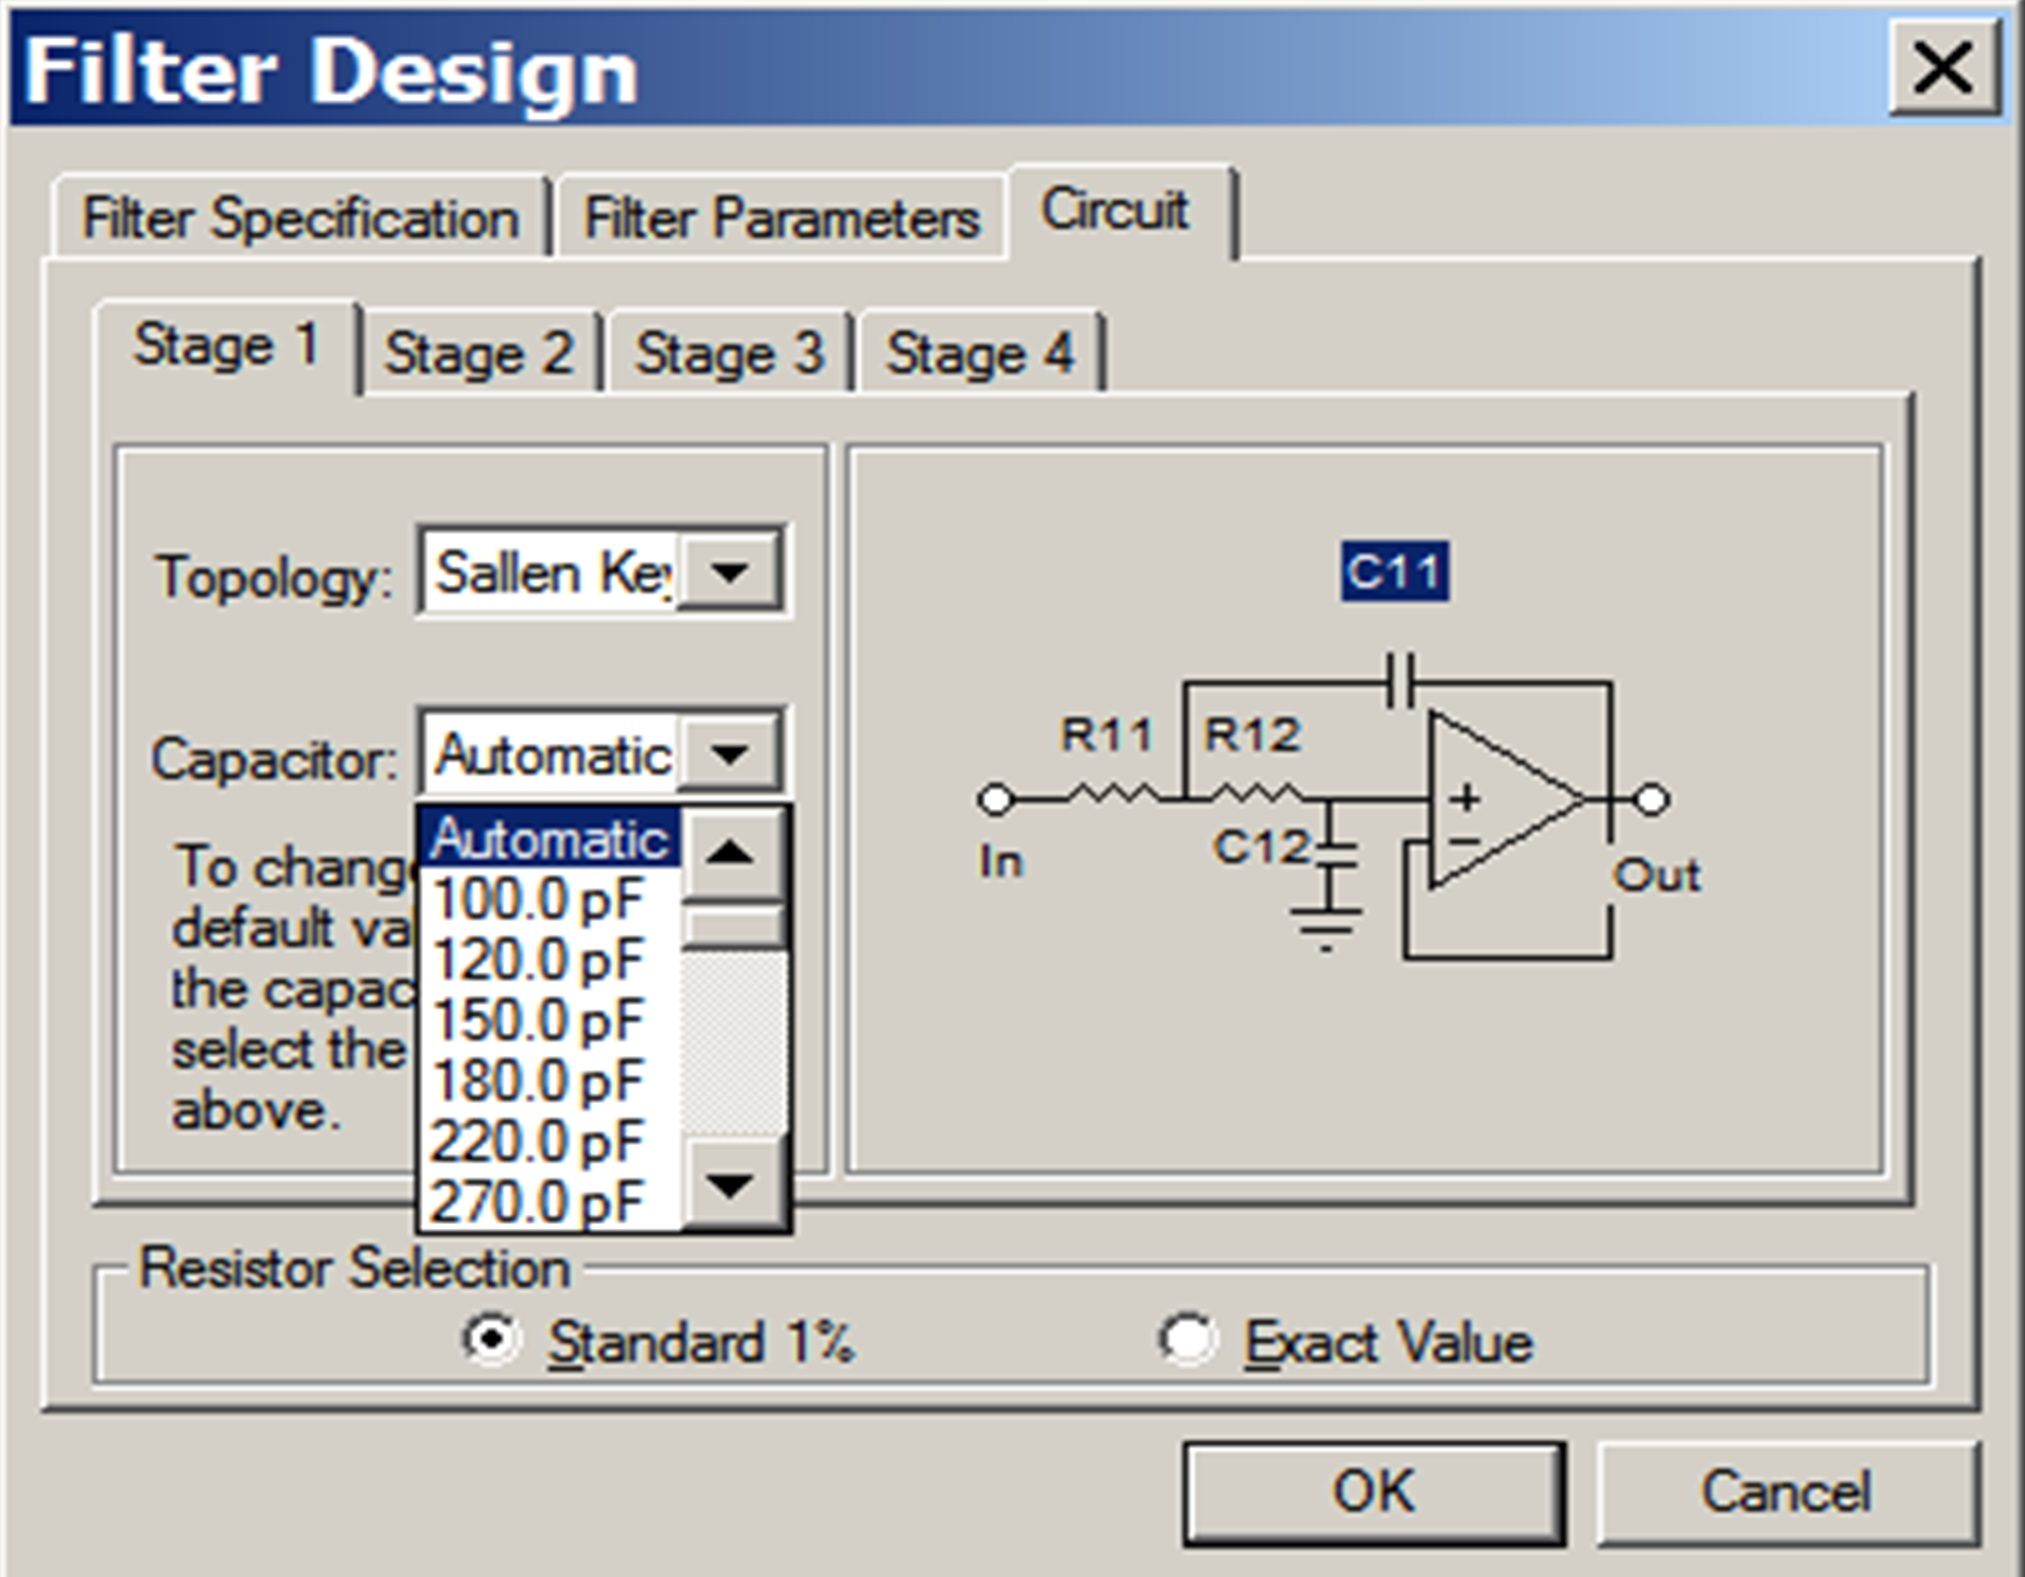Click the Out terminal of the circuit
The image size is (2025, 1577).
(x=1655, y=800)
